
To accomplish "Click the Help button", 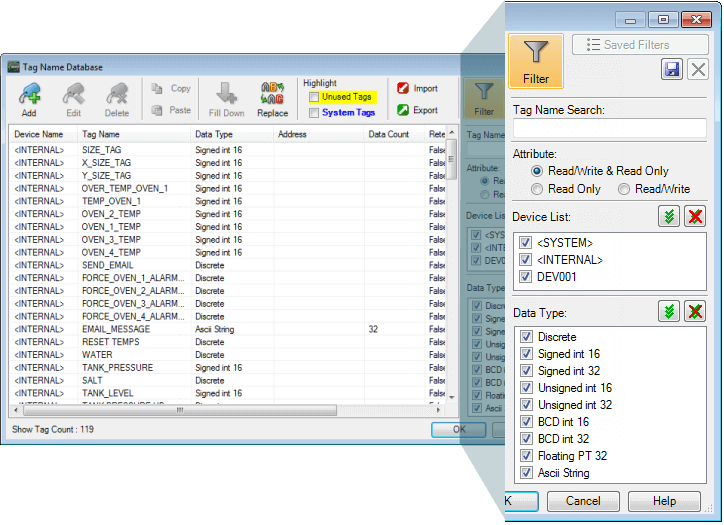I will click(x=664, y=501).
